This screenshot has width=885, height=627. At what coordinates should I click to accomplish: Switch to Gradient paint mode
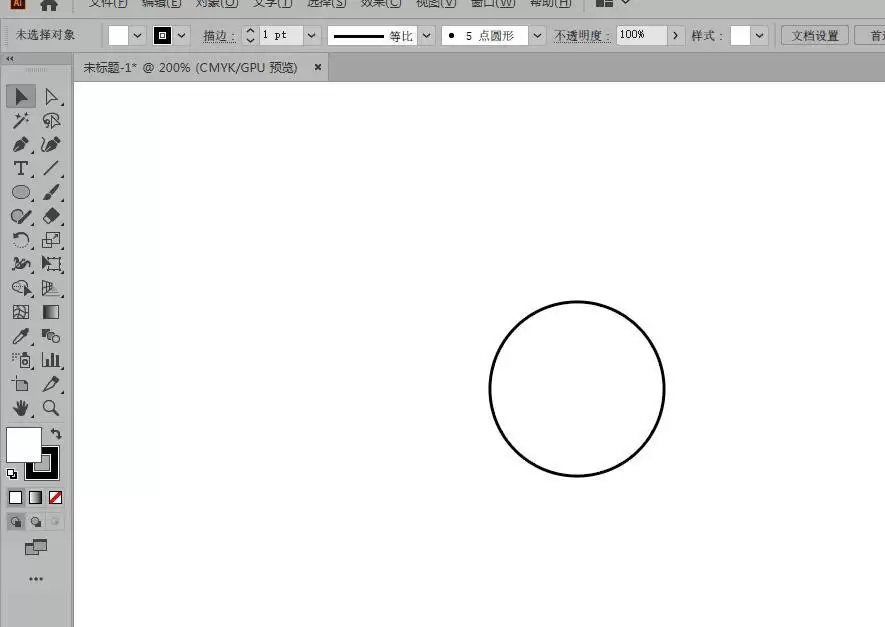[x=36, y=497]
